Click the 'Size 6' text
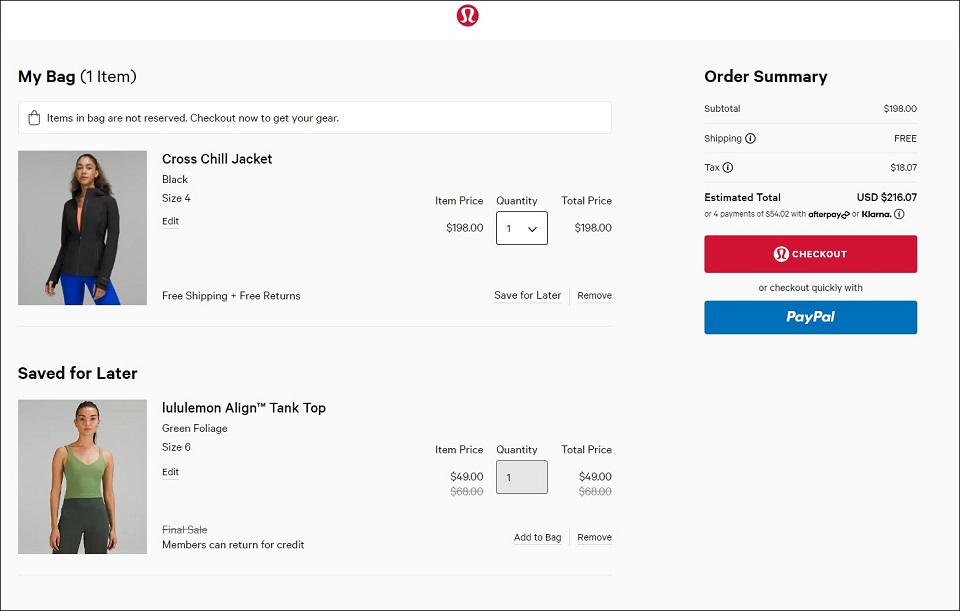This screenshot has width=960, height=611. (x=176, y=447)
